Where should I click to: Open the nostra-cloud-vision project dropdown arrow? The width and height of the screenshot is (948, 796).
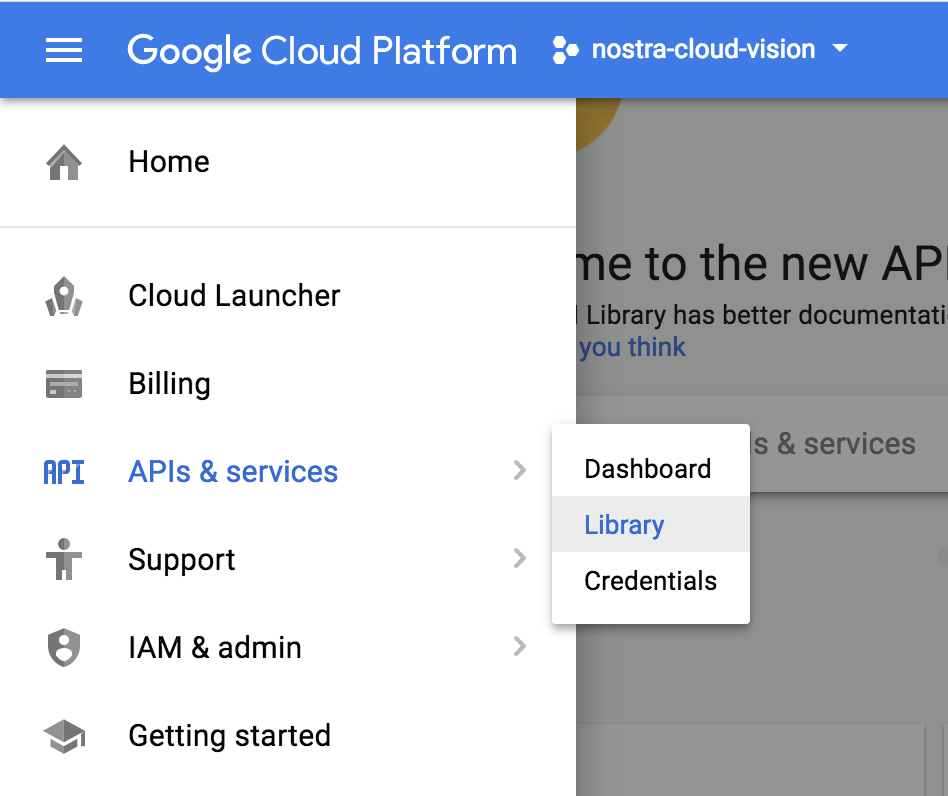pos(840,48)
